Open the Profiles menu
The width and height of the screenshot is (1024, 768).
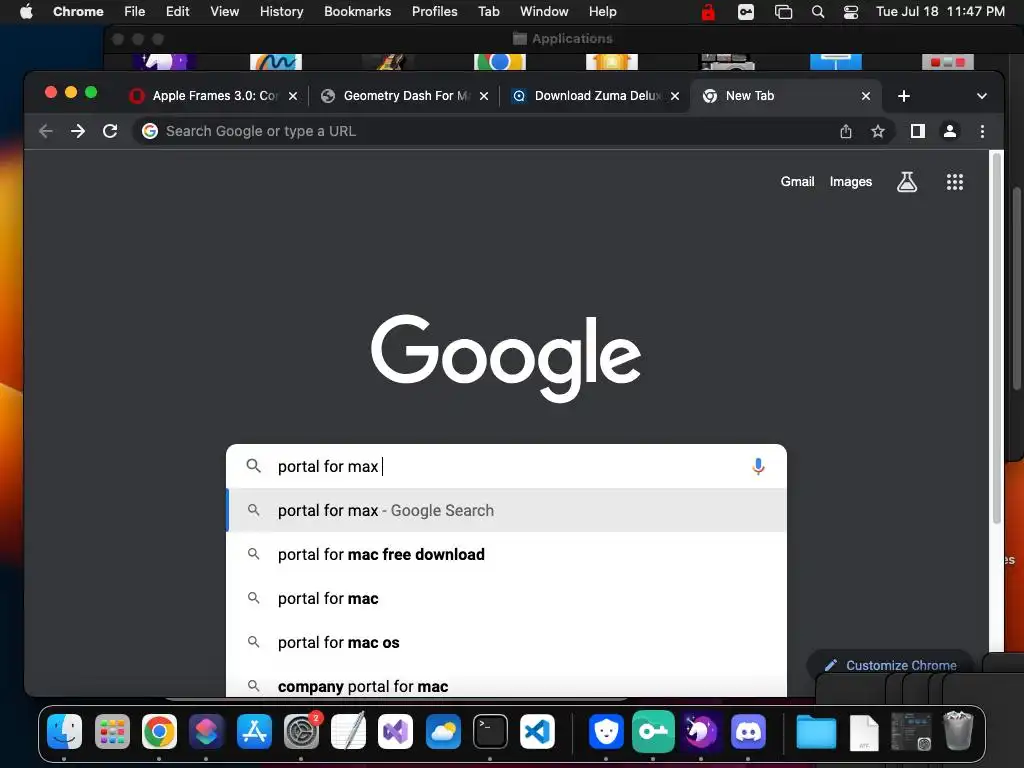pos(434,12)
